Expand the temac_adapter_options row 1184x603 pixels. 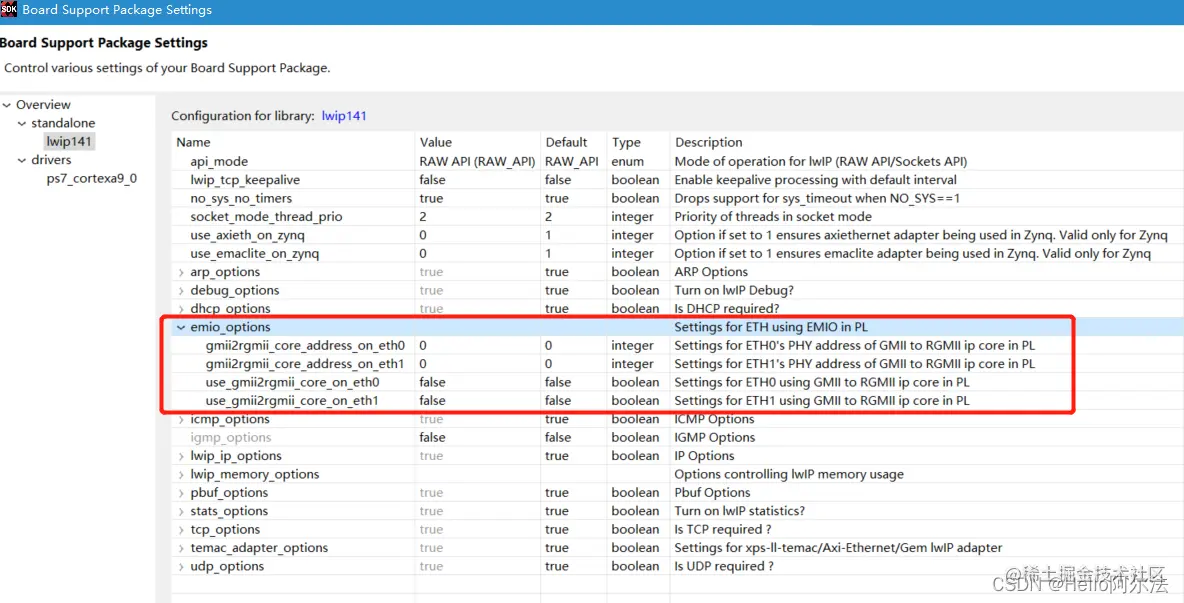182,547
